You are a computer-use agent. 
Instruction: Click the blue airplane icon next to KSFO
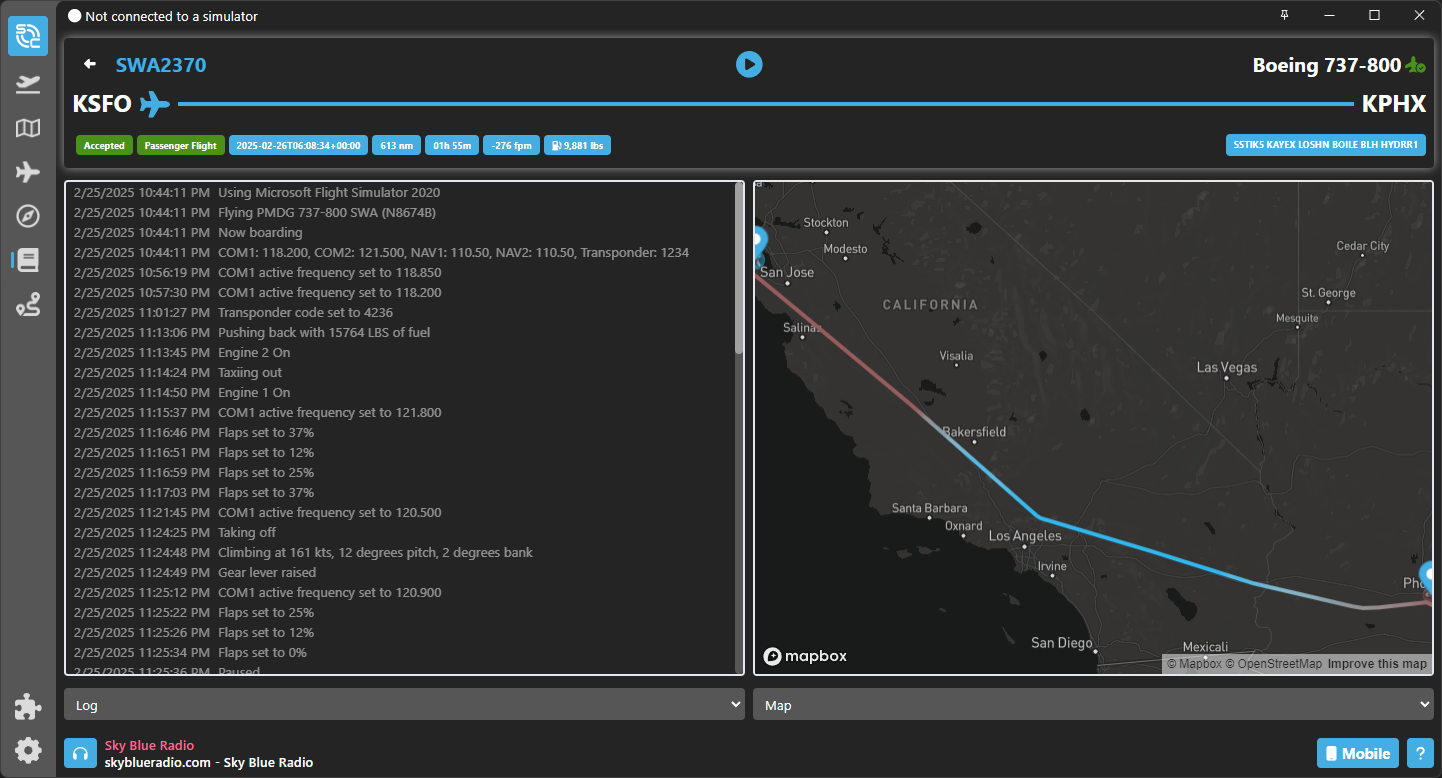click(x=154, y=104)
